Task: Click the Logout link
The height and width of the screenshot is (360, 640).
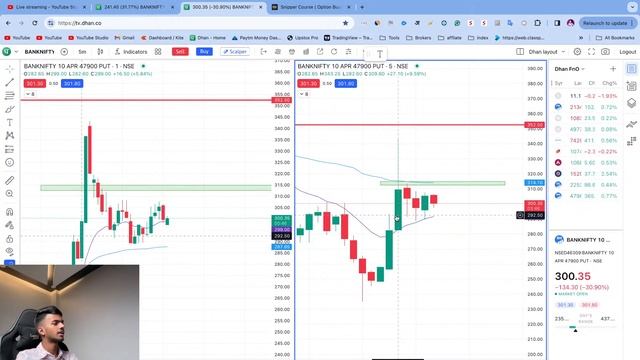Action: (627, 52)
